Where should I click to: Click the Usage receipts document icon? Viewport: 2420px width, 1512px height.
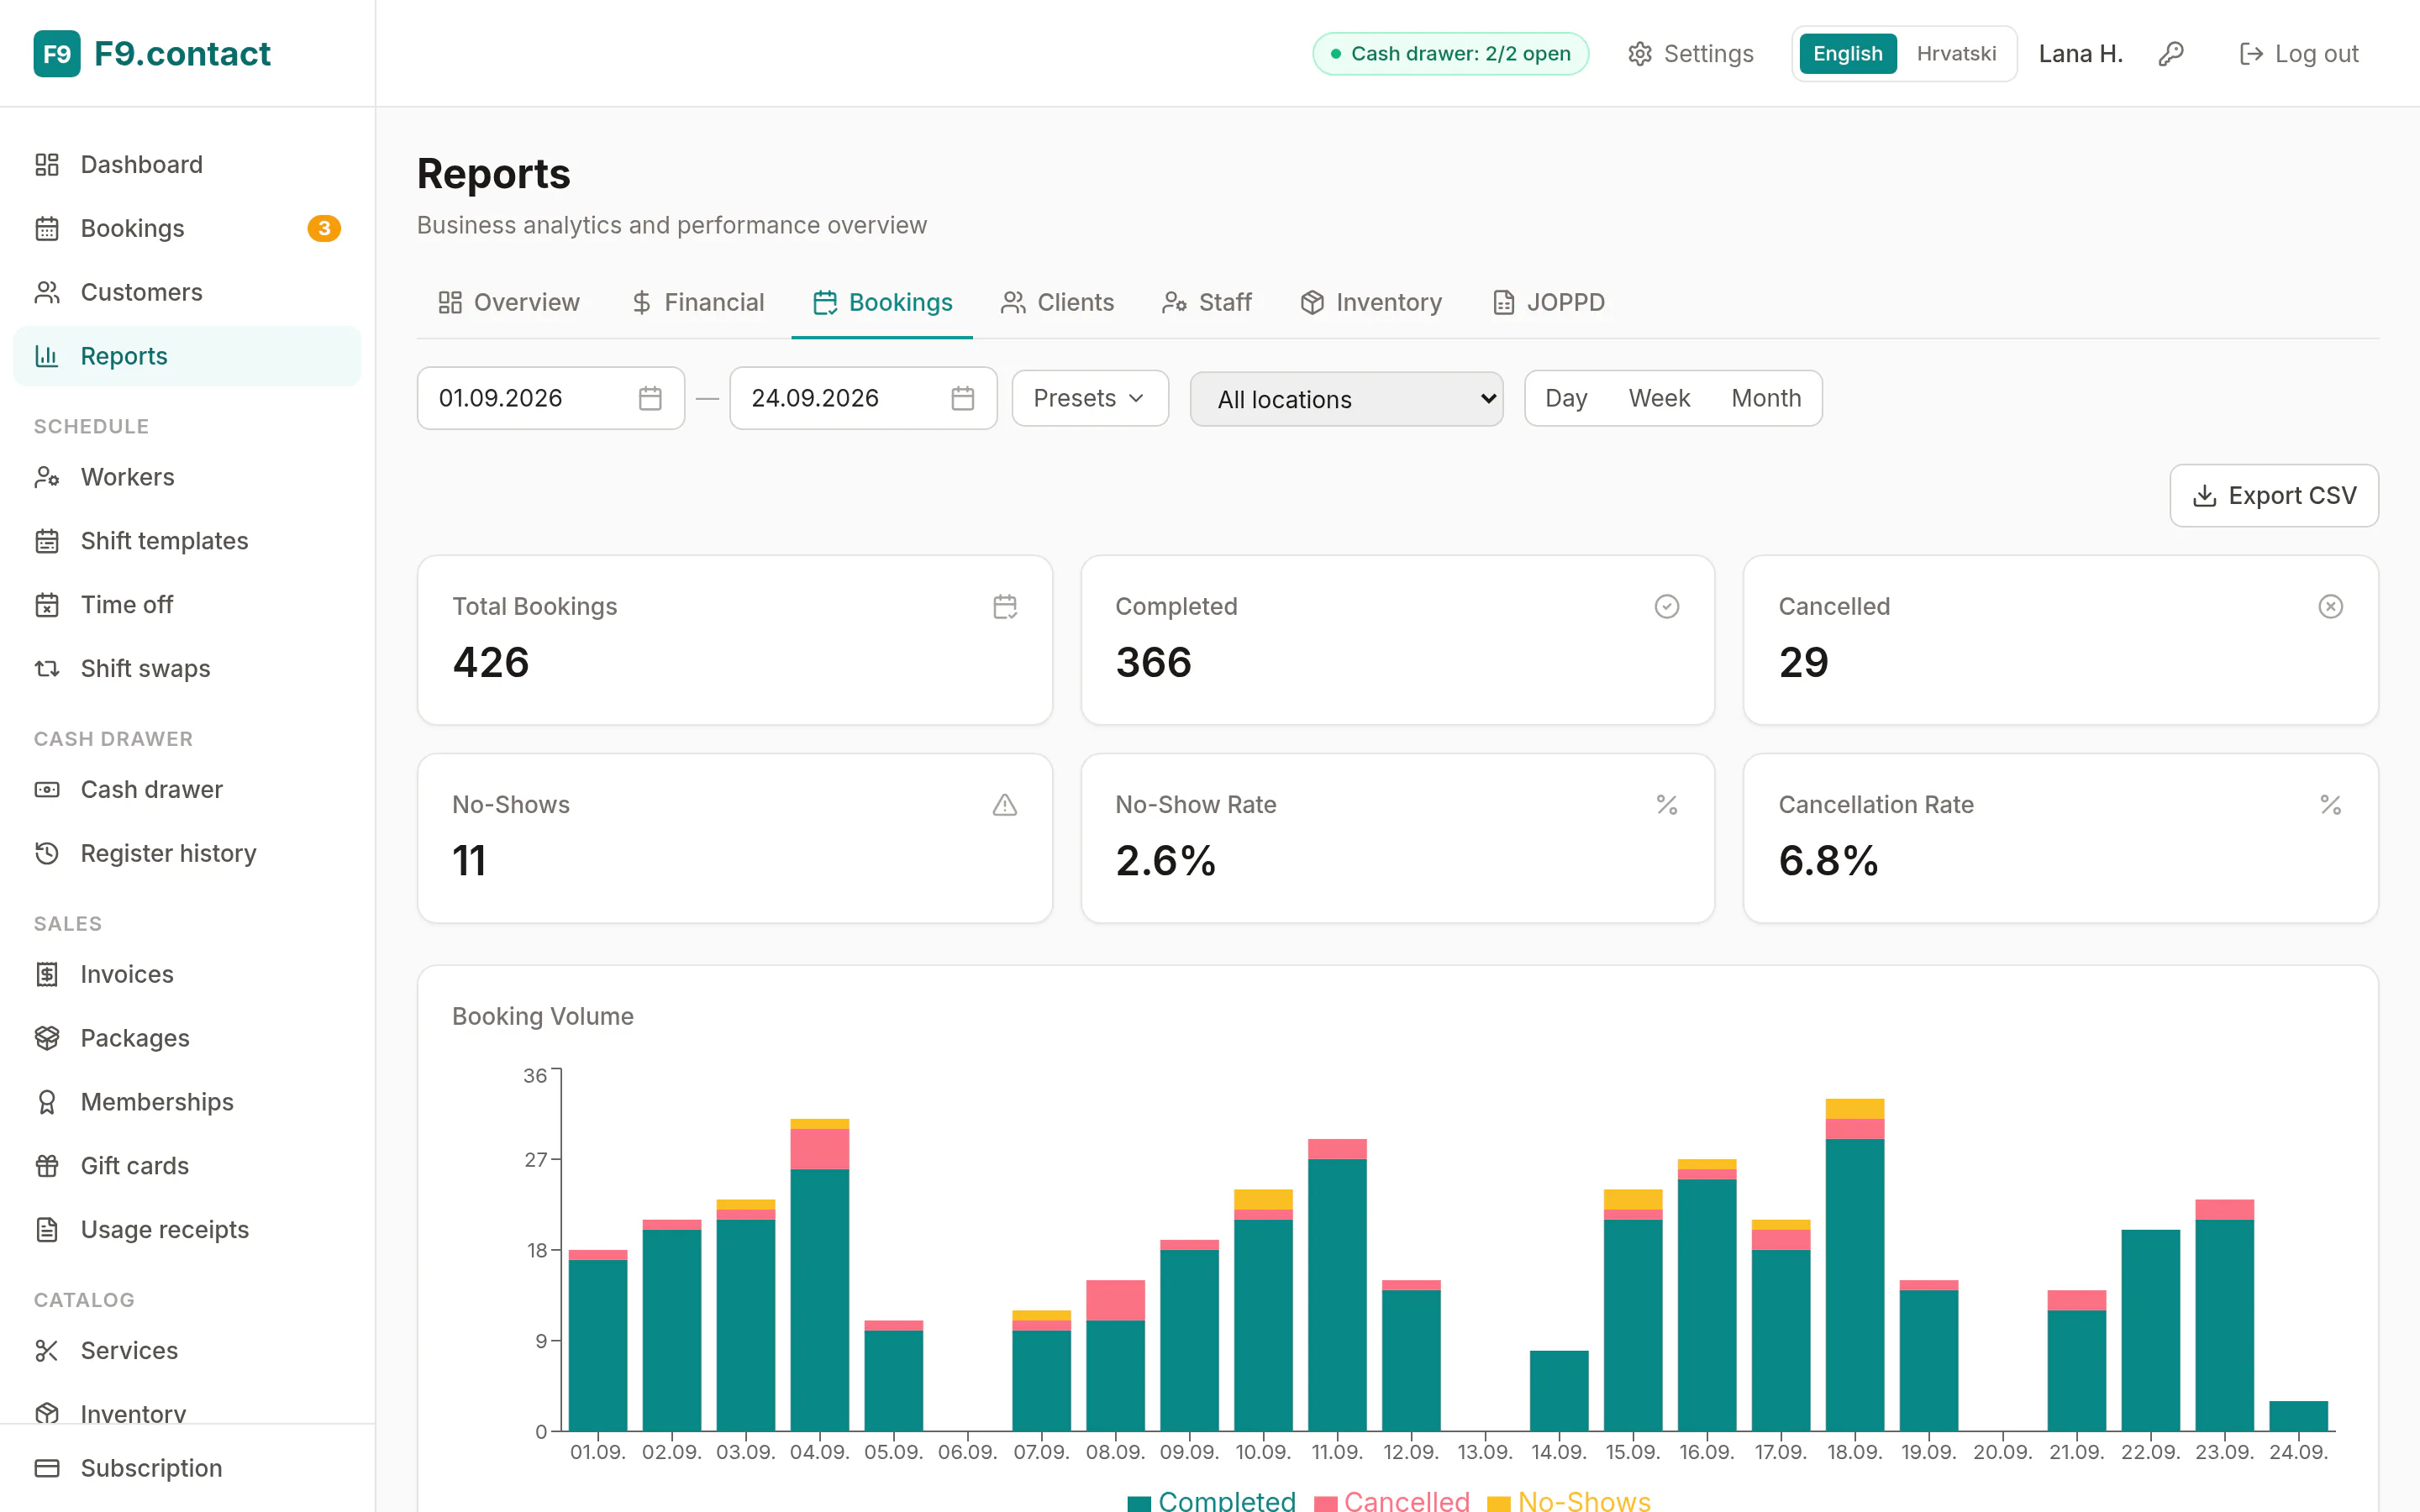(x=47, y=1230)
